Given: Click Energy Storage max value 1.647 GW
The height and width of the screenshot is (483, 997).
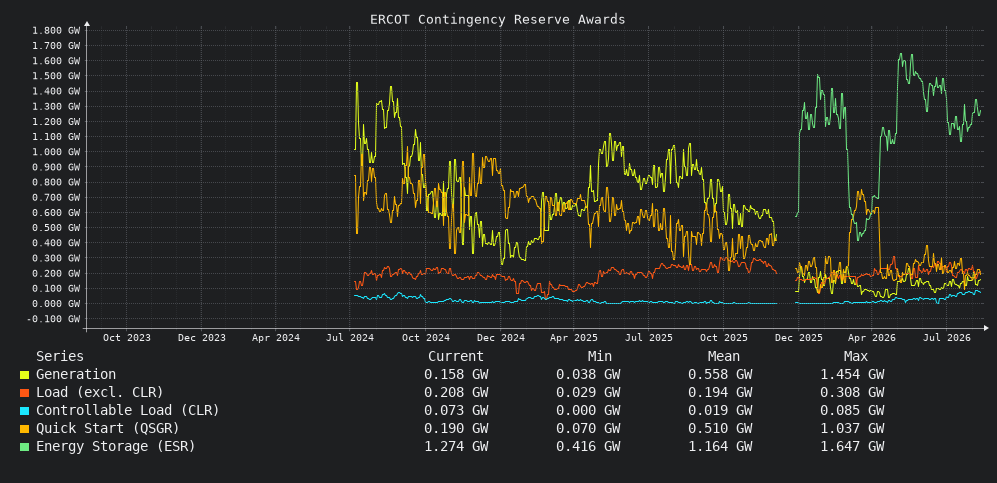Looking at the screenshot, I should 852,446.
